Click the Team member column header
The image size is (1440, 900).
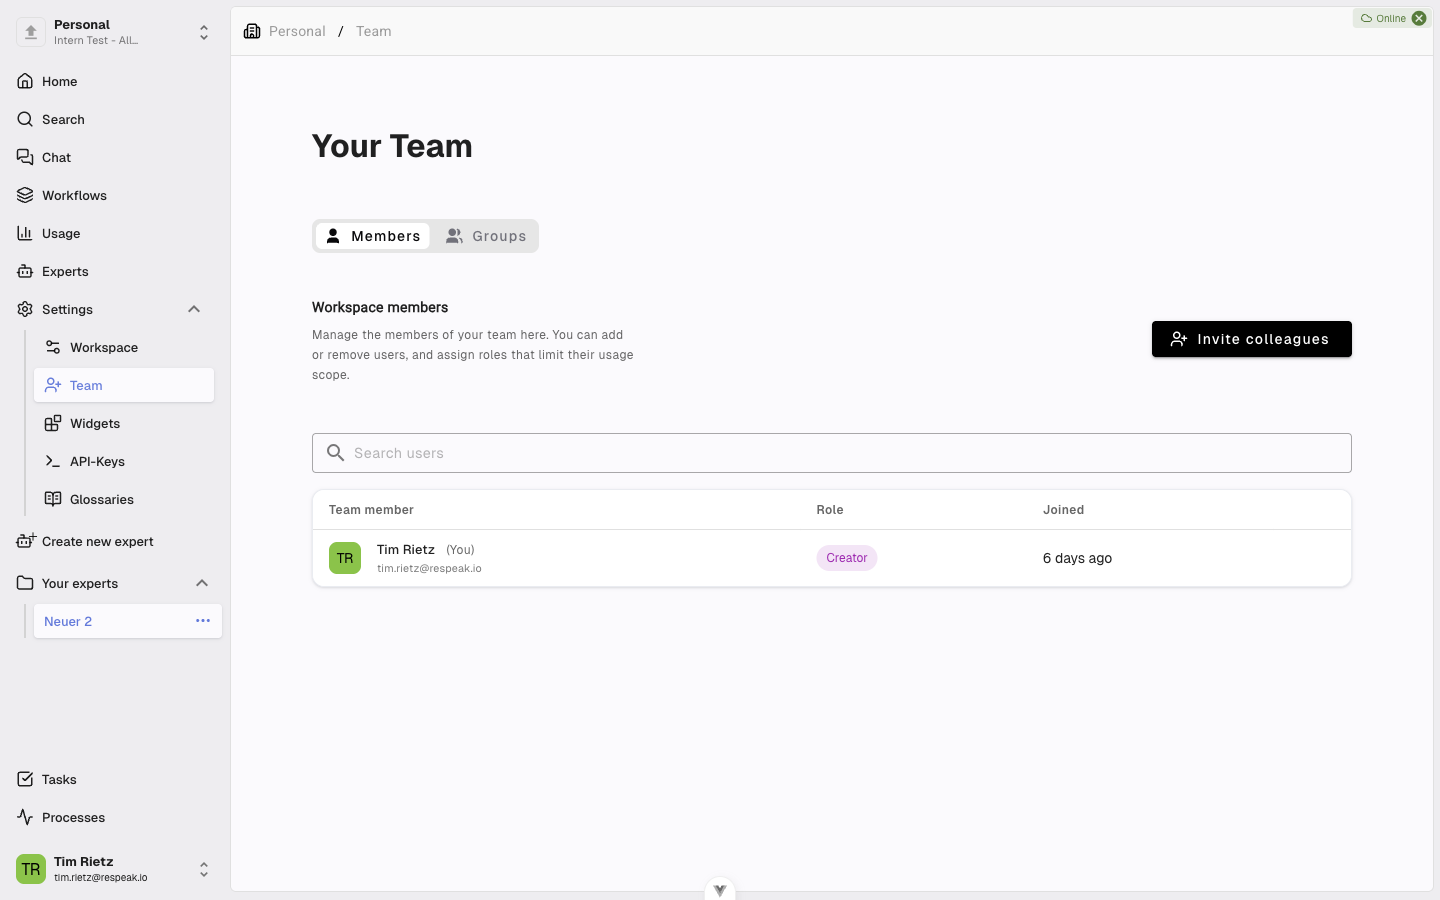(x=371, y=510)
